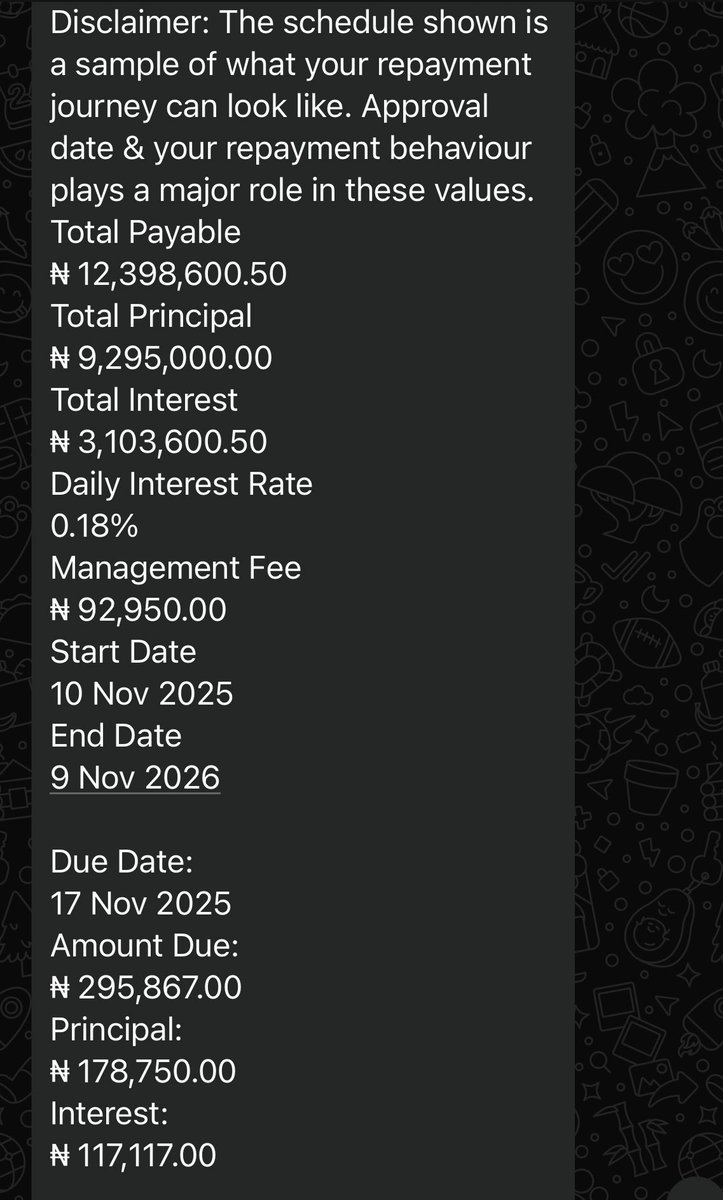
Task: Select the Total Payable amount ₦12,398,600.50
Action: [x=168, y=274]
